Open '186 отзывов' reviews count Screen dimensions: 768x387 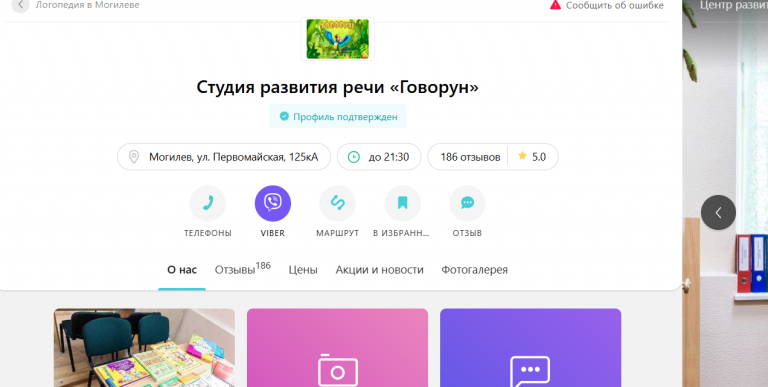470,157
